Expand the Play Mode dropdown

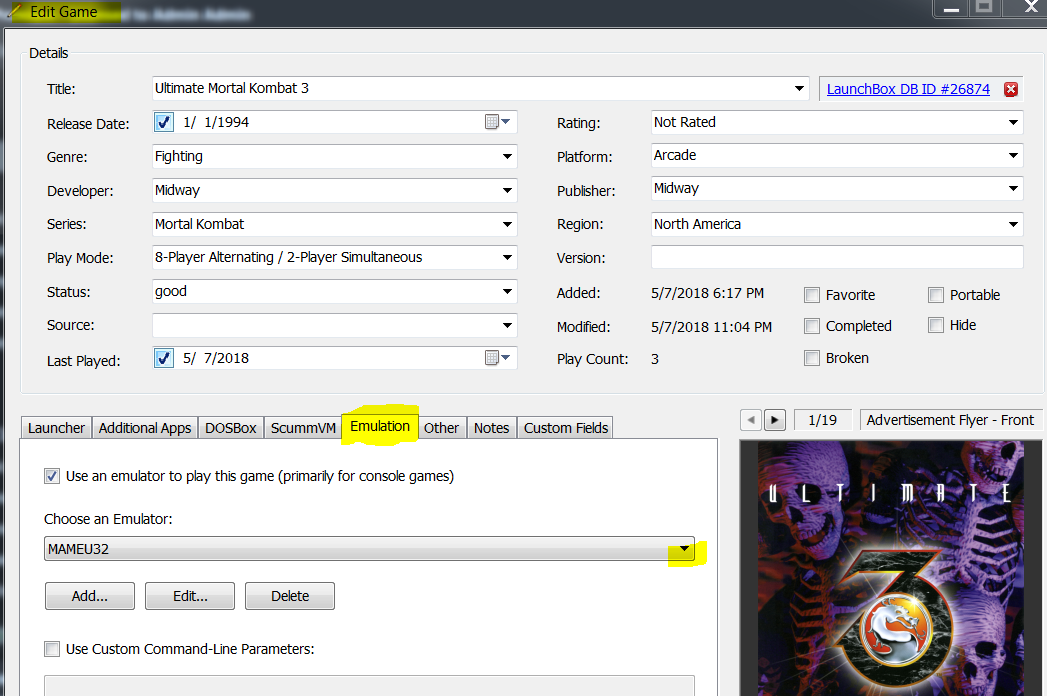(x=507, y=257)
